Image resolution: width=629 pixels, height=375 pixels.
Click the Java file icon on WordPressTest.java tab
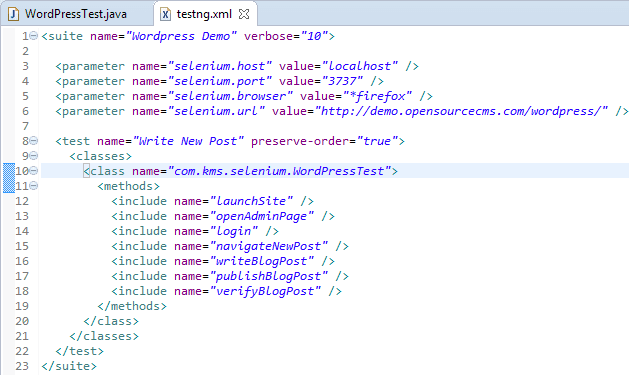14,14
